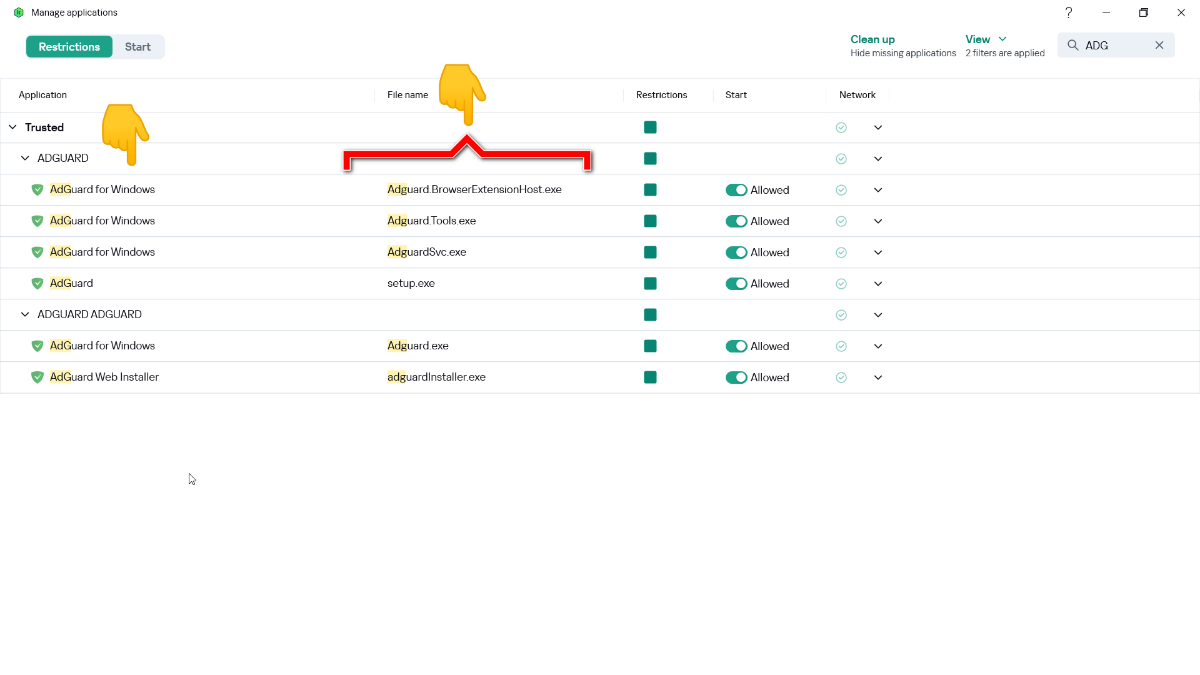Switch to the Restrictions tab
Image resolution: width=1200 pixels, height=675 pixels.
click(69, 47)
